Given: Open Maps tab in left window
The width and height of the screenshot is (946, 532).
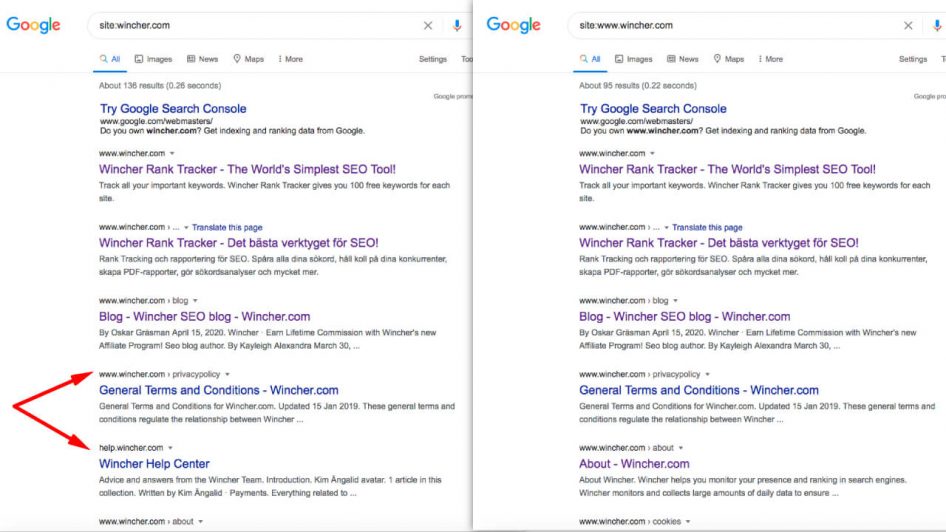Looking at the screenshot, I should coord(249,59).
